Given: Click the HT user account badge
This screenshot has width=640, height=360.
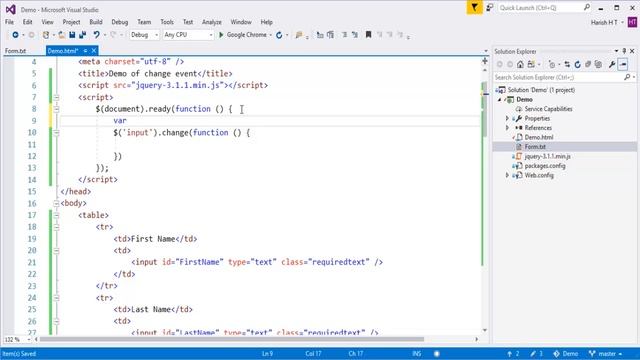Looking at the screenshot, I should pos(632,22).
